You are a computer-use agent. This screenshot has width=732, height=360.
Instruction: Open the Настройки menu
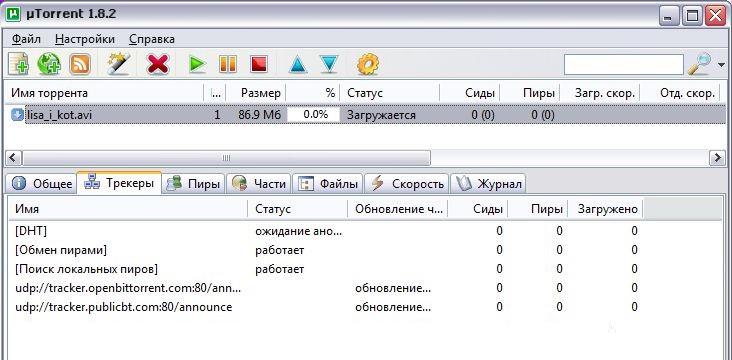pyautogui.click(x=84, y=39)
